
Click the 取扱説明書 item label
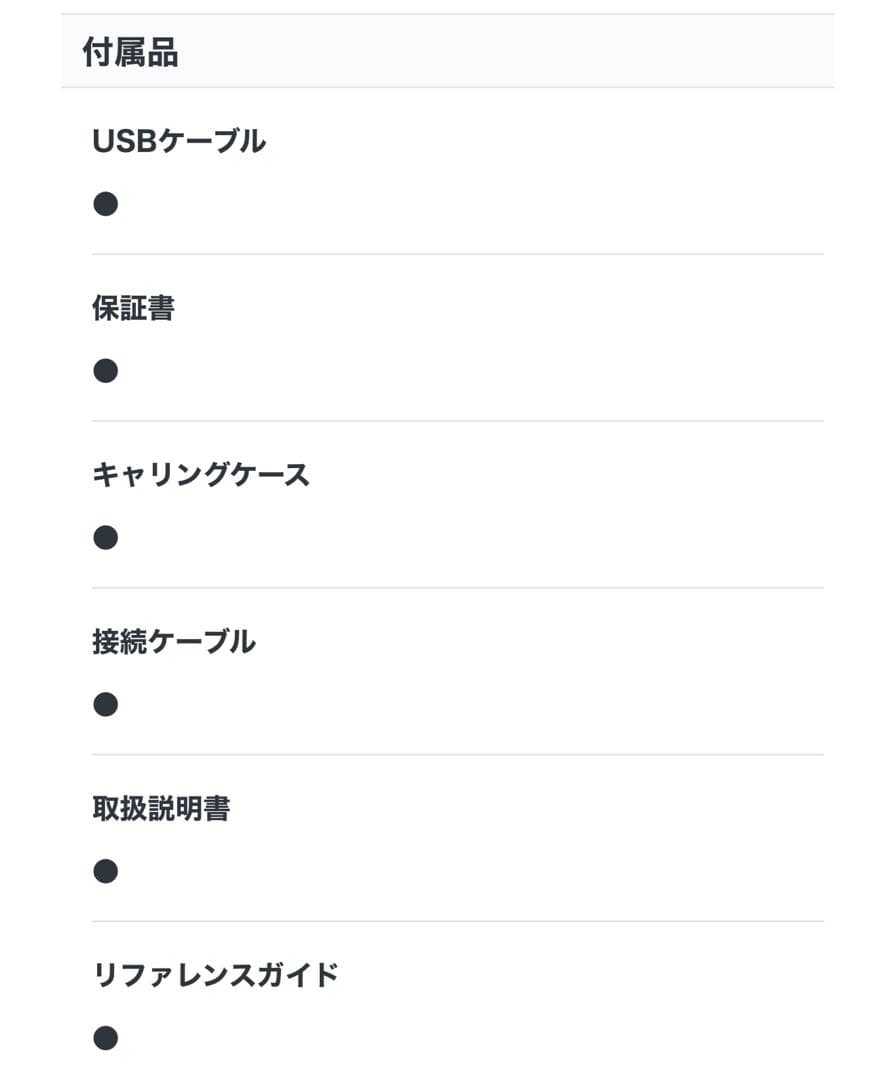[161, 809]
